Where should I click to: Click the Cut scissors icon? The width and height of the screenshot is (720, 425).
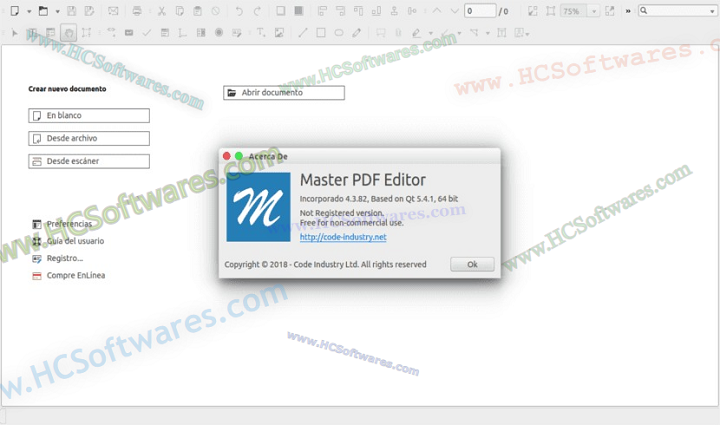coord(162,11)
